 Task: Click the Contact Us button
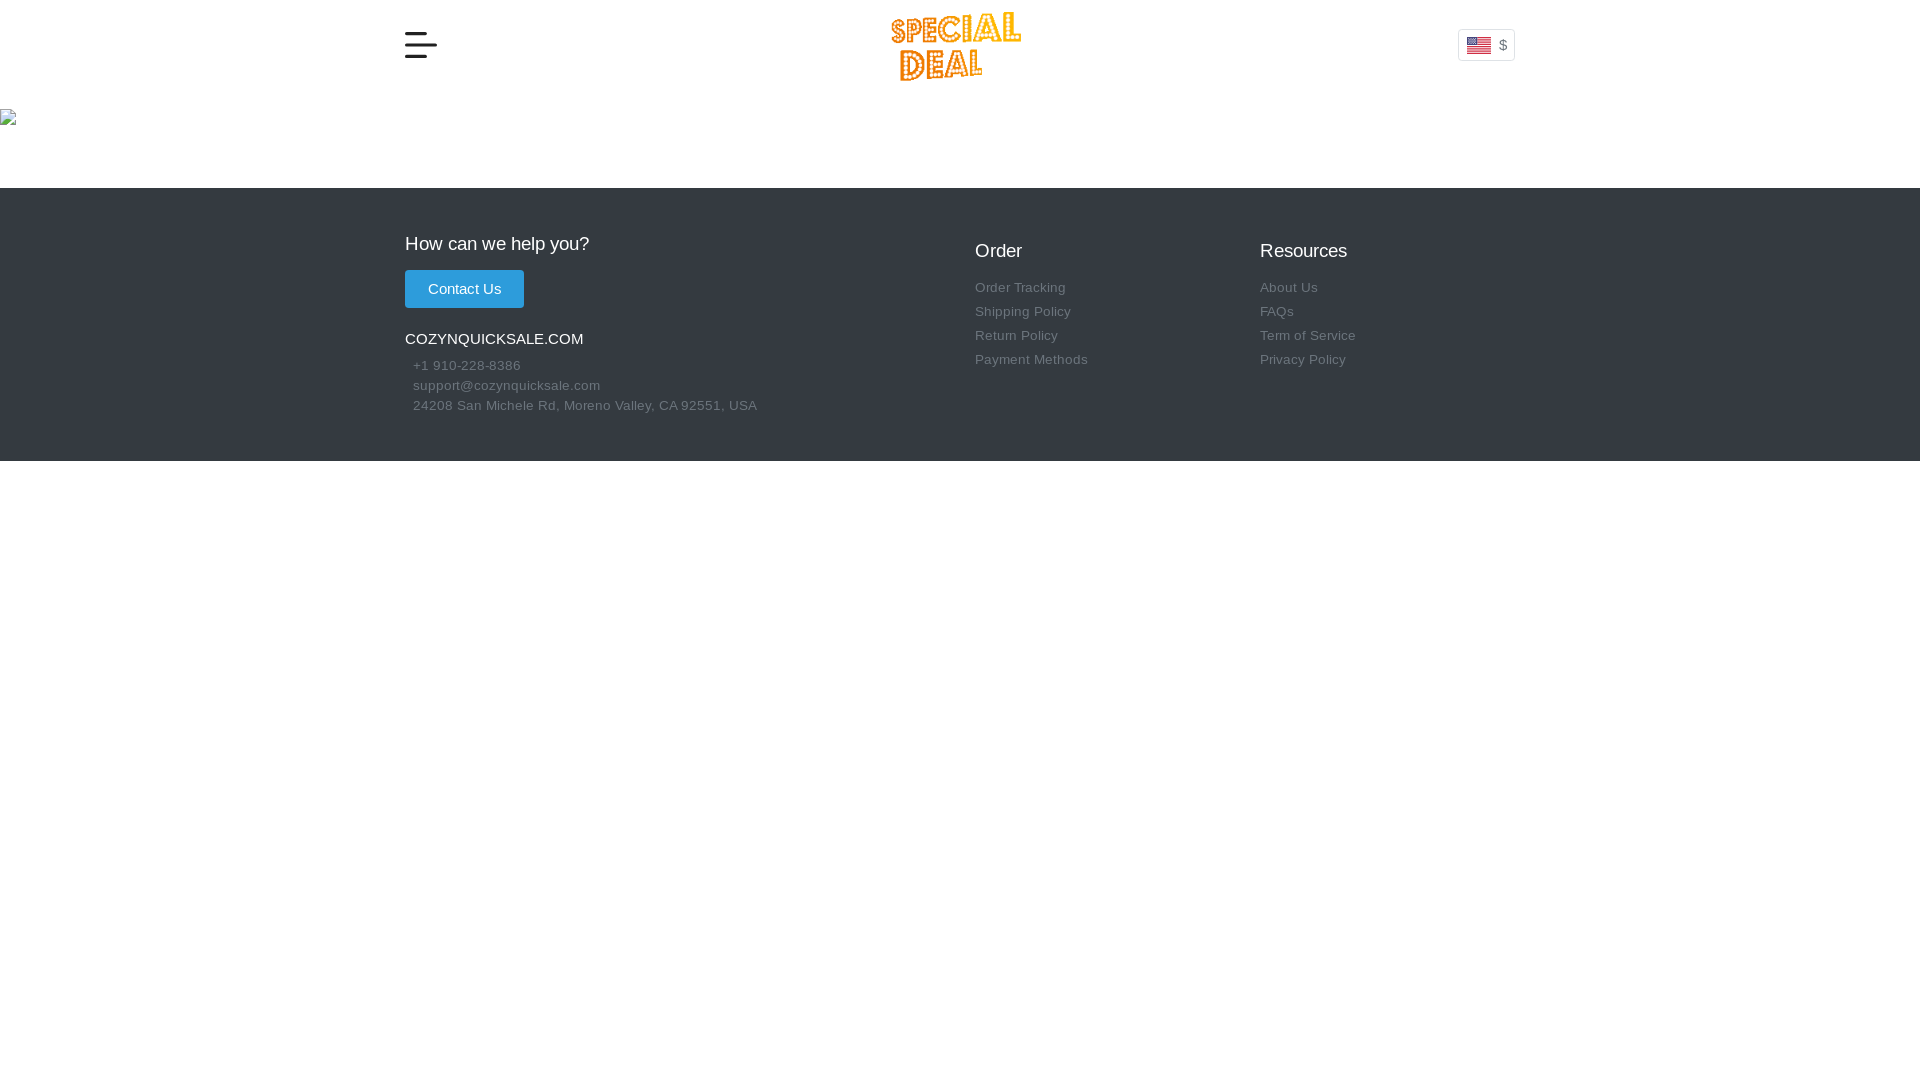[464, 289]
